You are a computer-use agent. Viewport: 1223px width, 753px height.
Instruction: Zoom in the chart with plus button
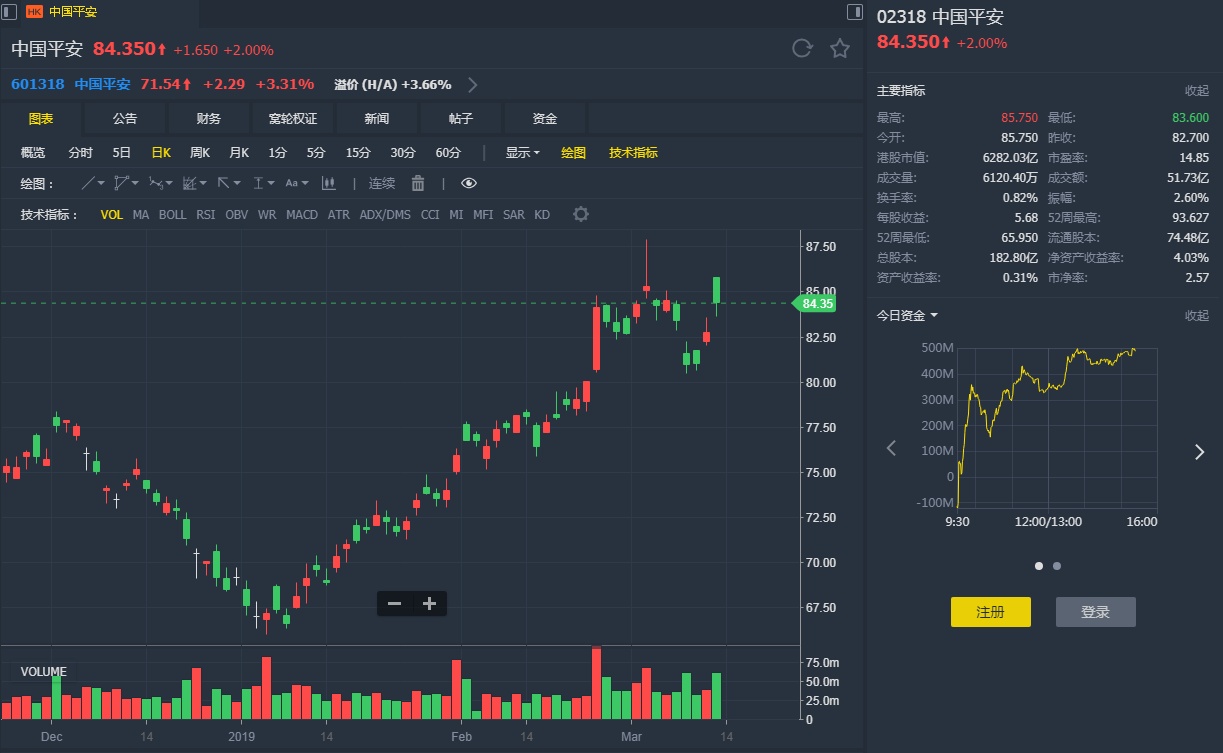tap(430, 603)
